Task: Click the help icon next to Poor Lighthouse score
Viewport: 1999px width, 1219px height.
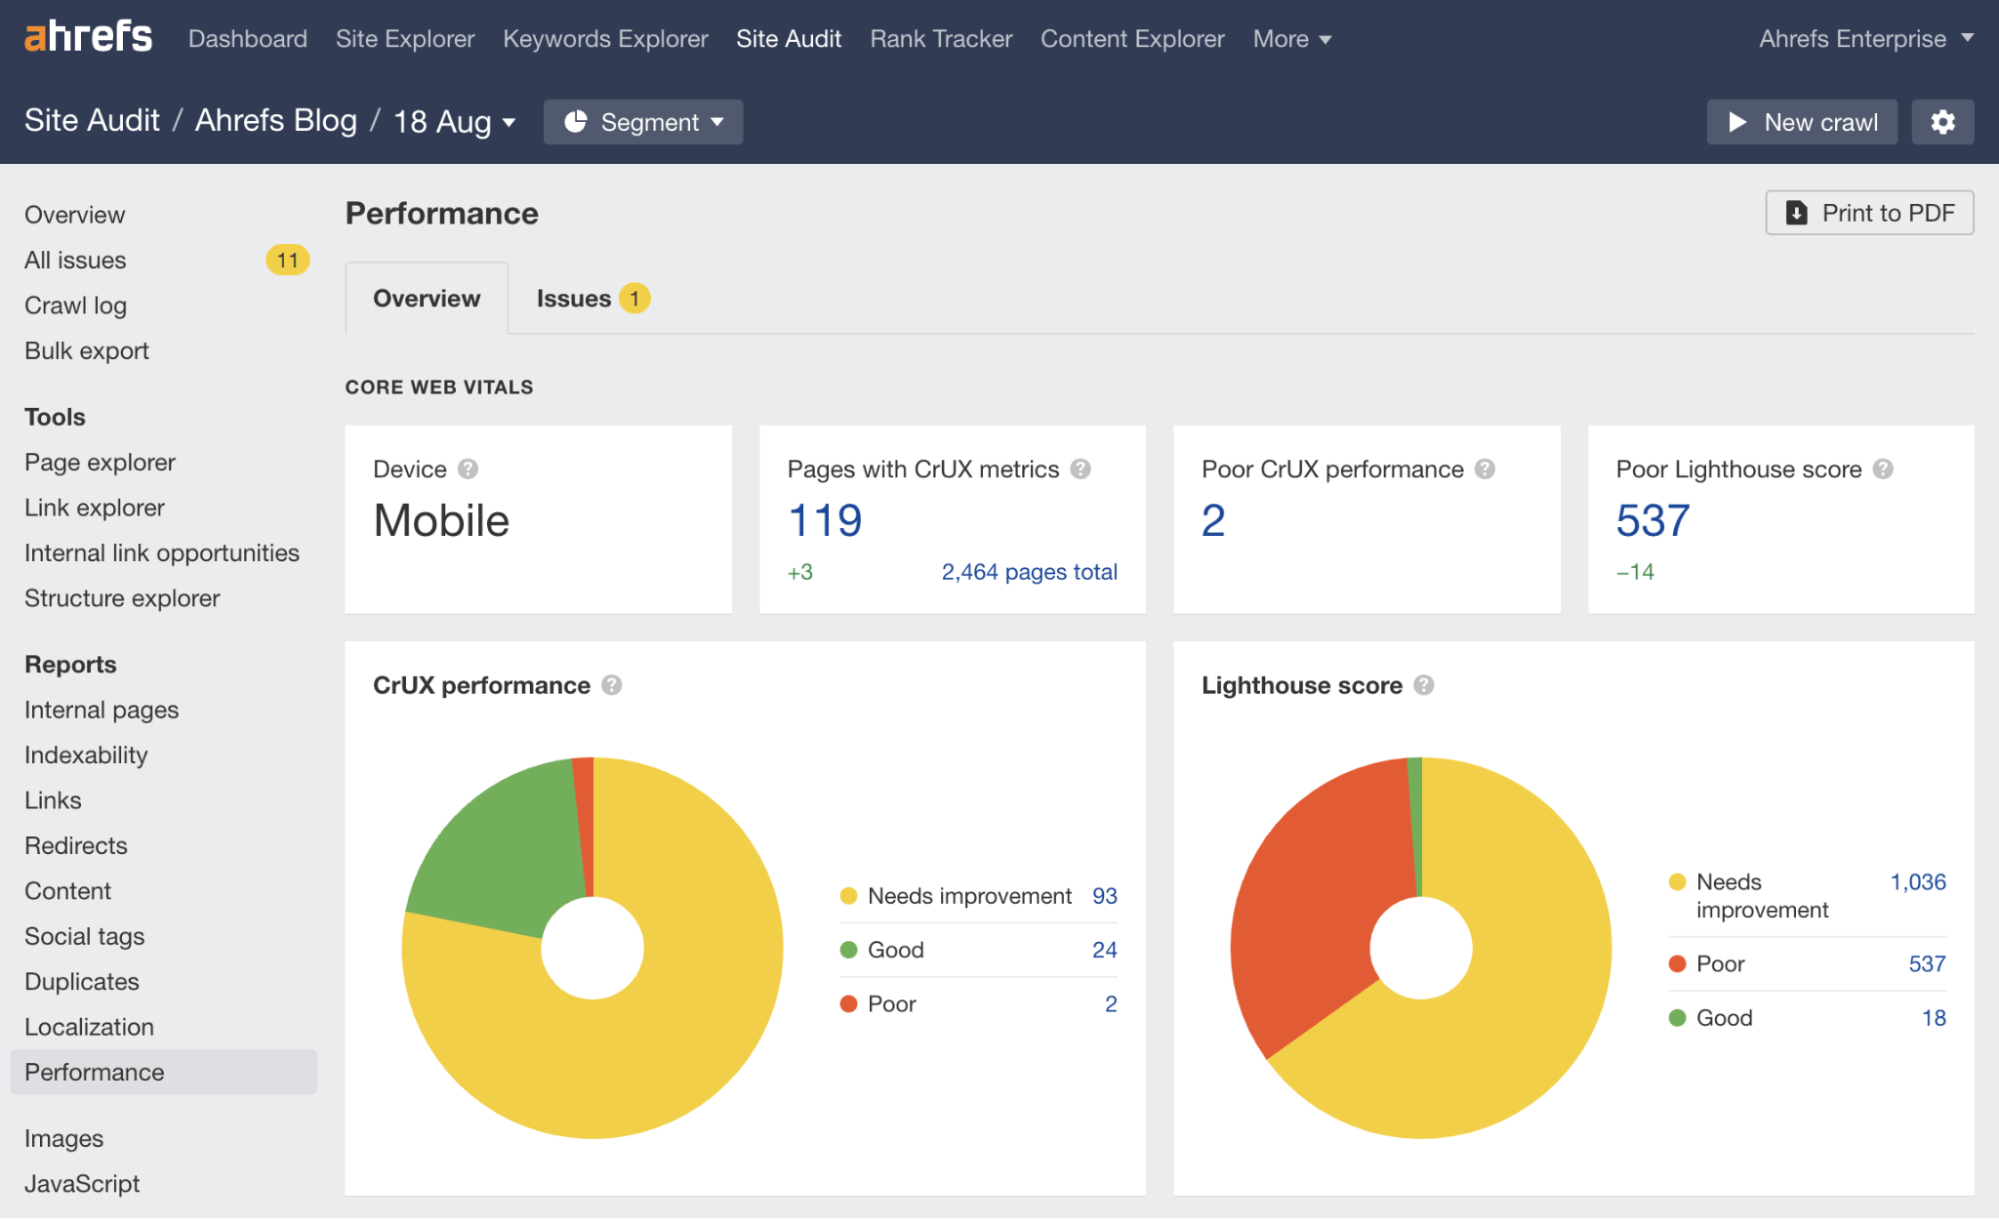Action: 1884,469
